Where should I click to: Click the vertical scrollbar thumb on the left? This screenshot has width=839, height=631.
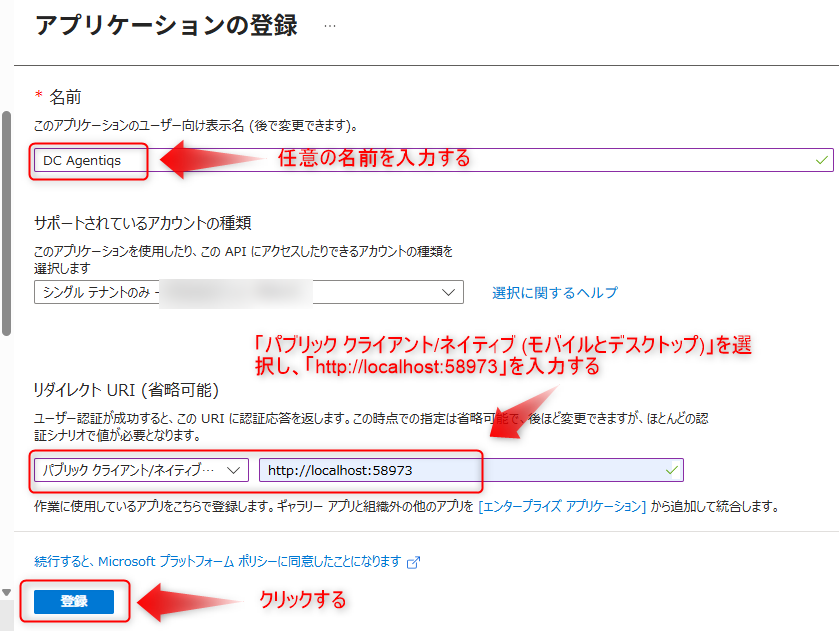(6, 223)
